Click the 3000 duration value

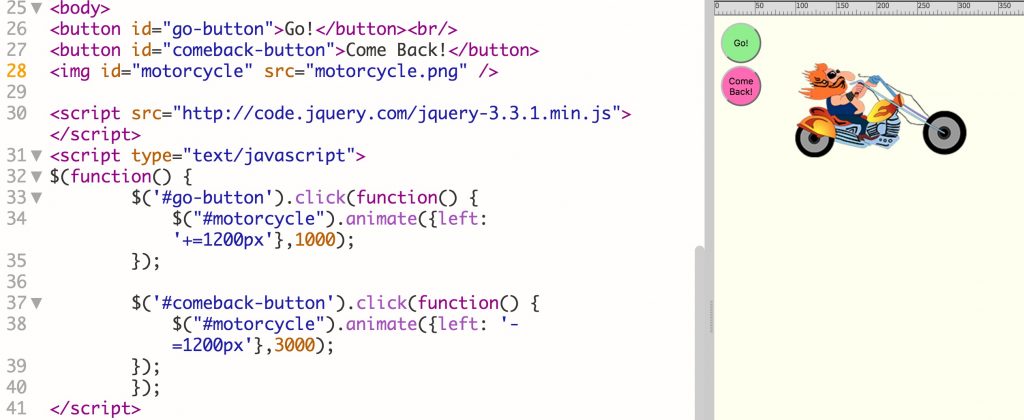[294, 346]
